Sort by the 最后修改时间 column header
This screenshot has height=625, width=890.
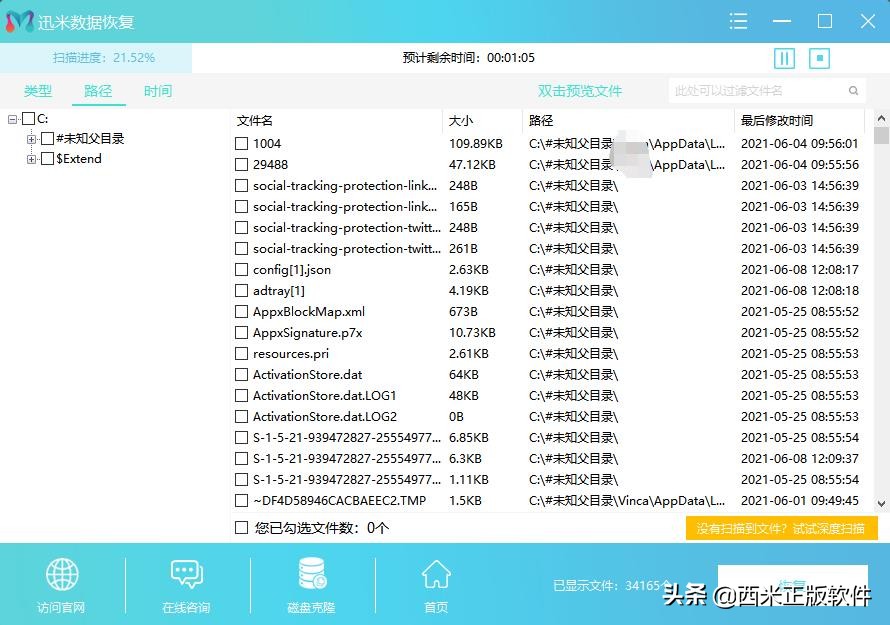tap(776, 120)
